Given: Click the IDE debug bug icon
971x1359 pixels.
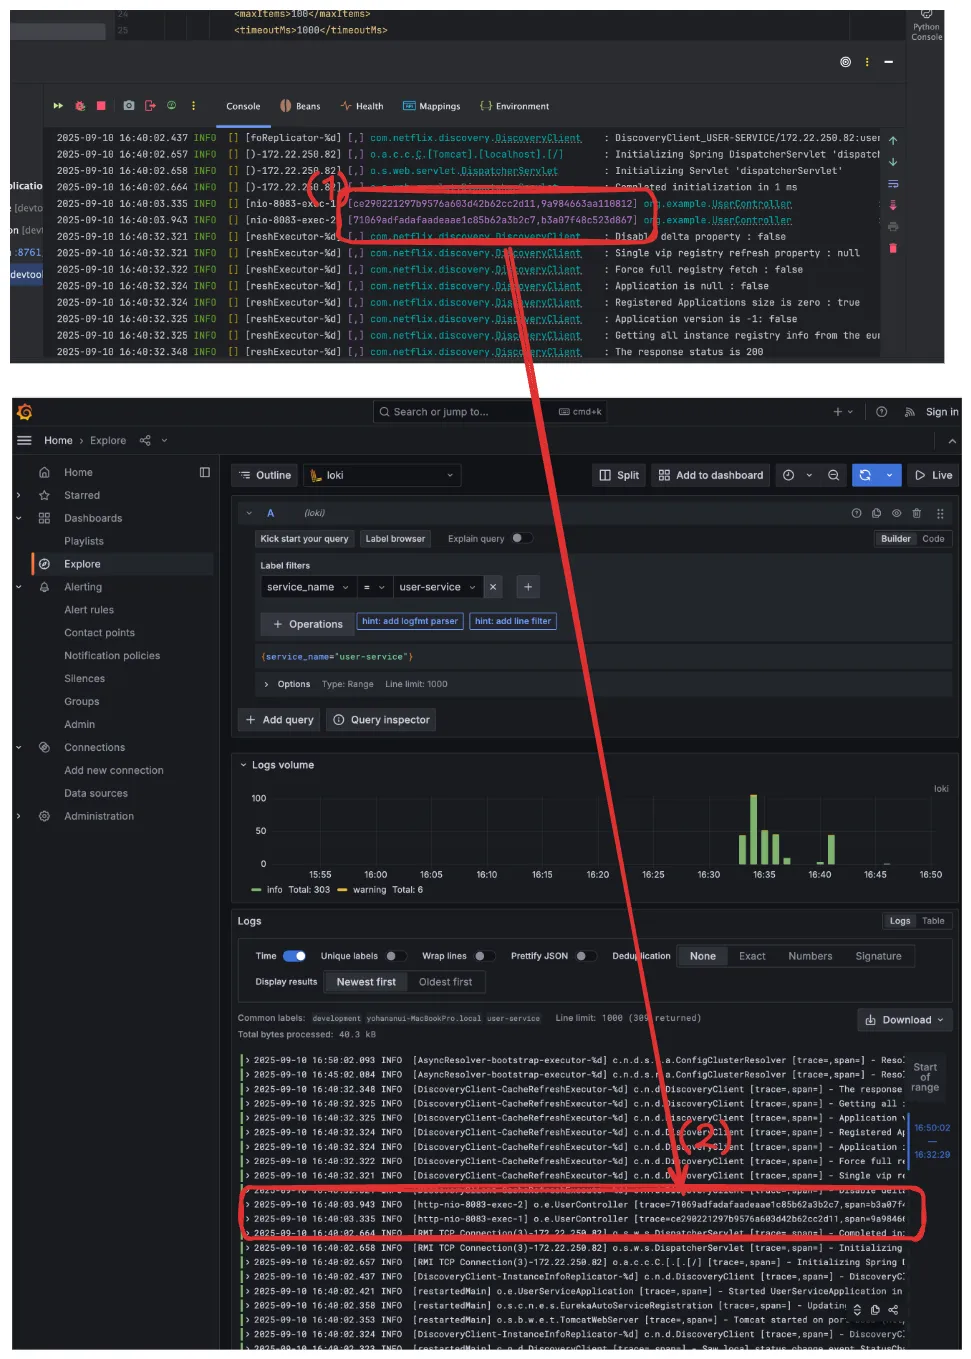Looking at the screenshot, I should point(80,105).
